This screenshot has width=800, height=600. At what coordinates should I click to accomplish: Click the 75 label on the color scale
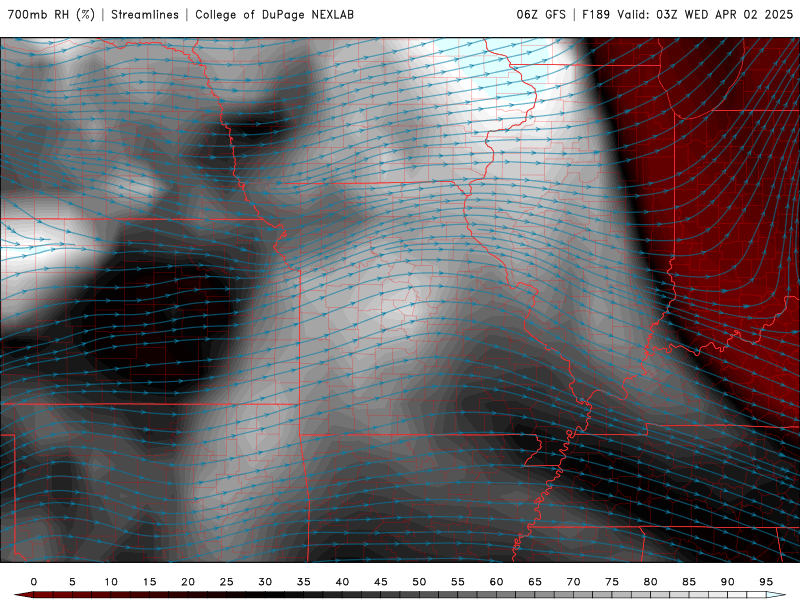tap(612, 582)
